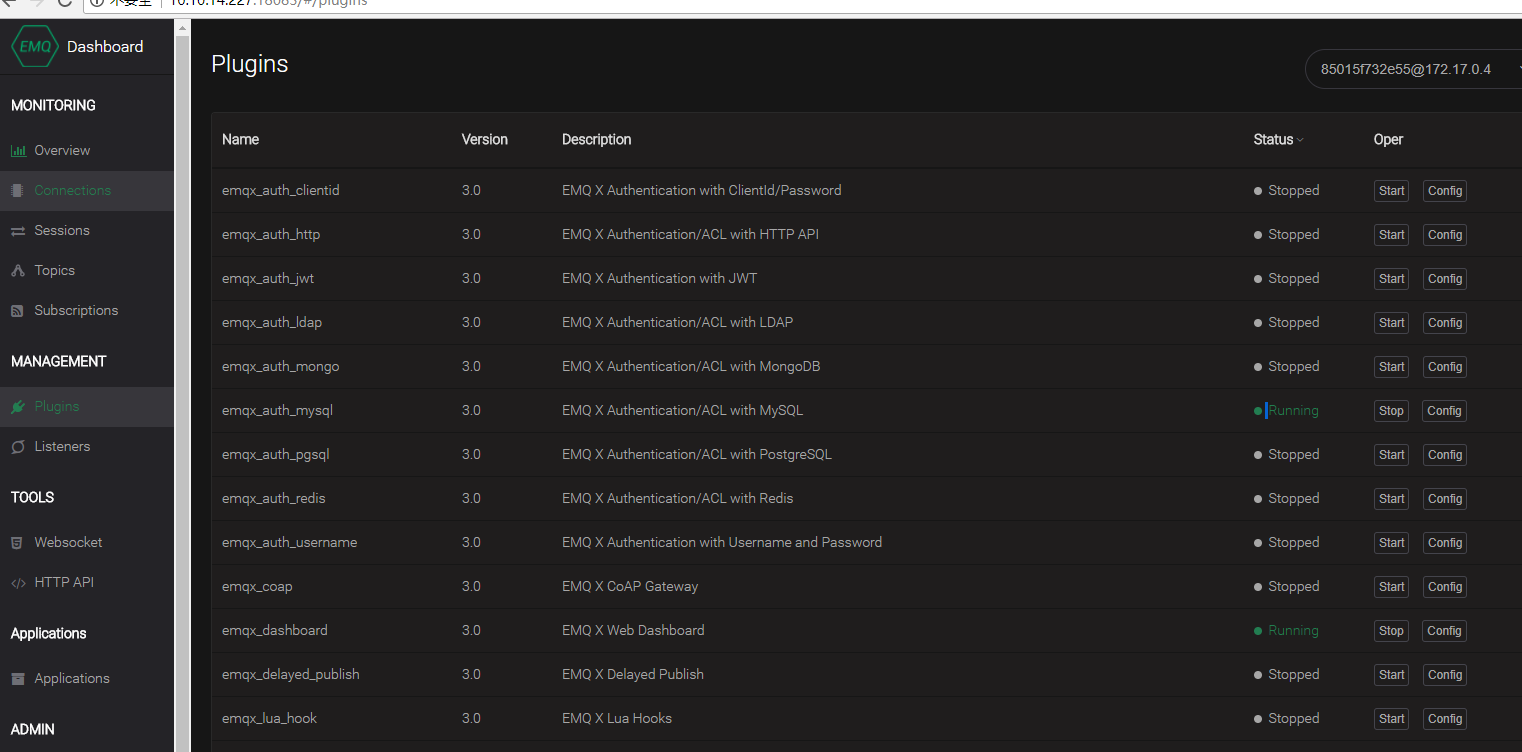Click the Listeners sidebar icon
1522x752 pixels.
(x=17, y=447)
